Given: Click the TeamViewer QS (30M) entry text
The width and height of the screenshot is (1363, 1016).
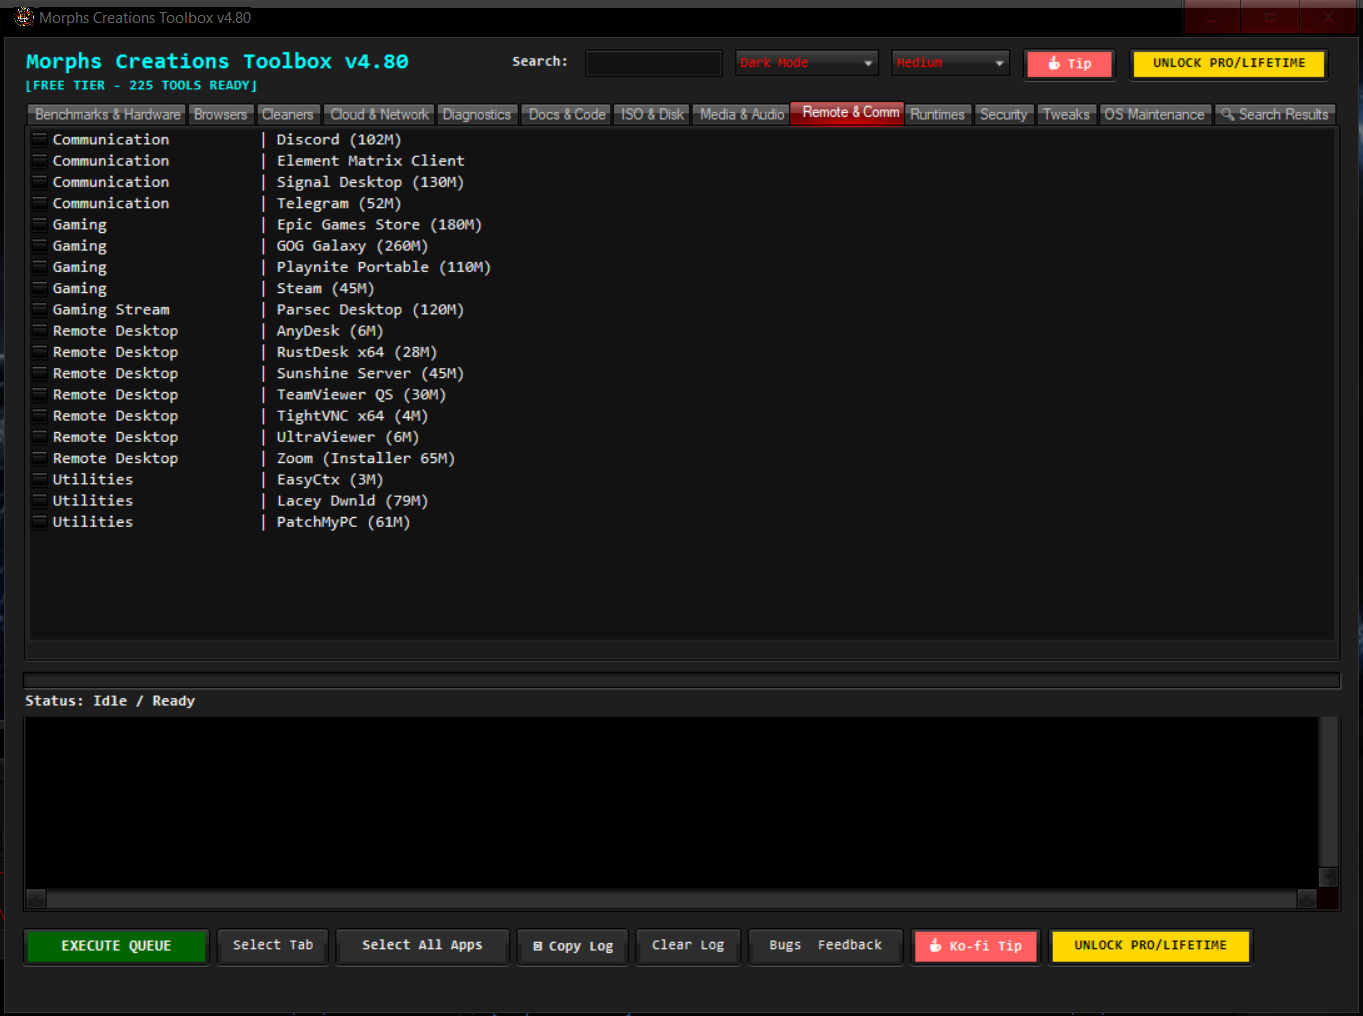Looking at the screenshot, I should [361, 394].
